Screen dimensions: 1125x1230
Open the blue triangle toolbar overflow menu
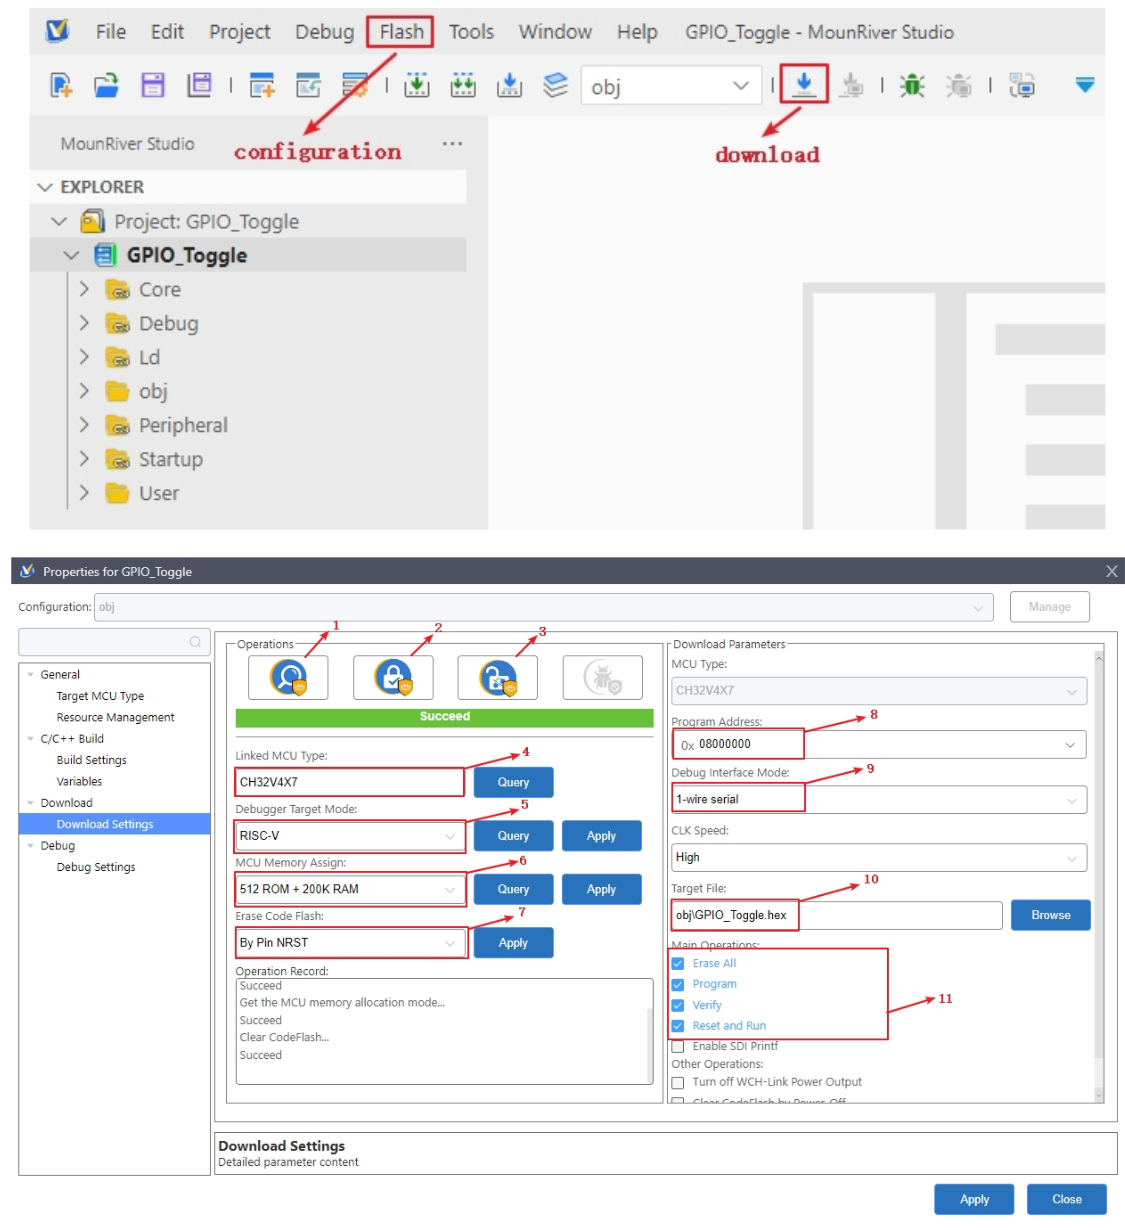1085,84
